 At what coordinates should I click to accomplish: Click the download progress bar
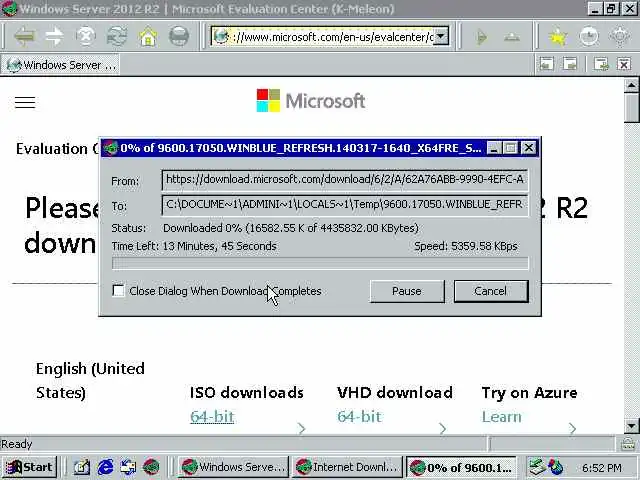click(320, 263)
